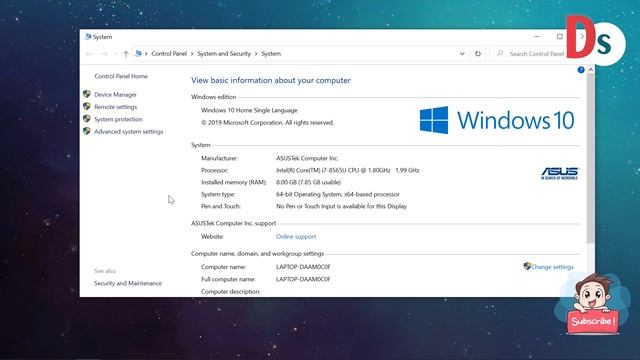Click the ASUS logo

coord(560,173)
